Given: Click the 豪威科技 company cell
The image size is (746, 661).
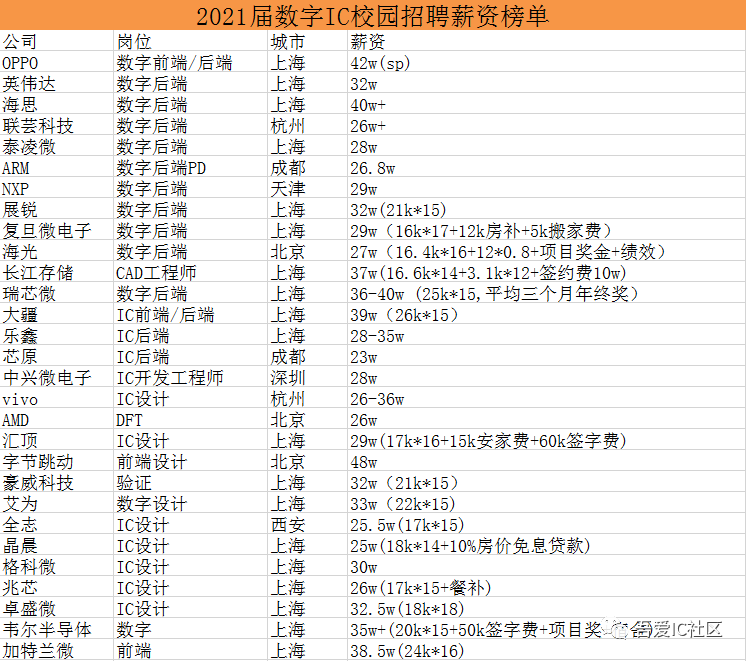Looking at the screenshot, I should (x=57, y=482).
